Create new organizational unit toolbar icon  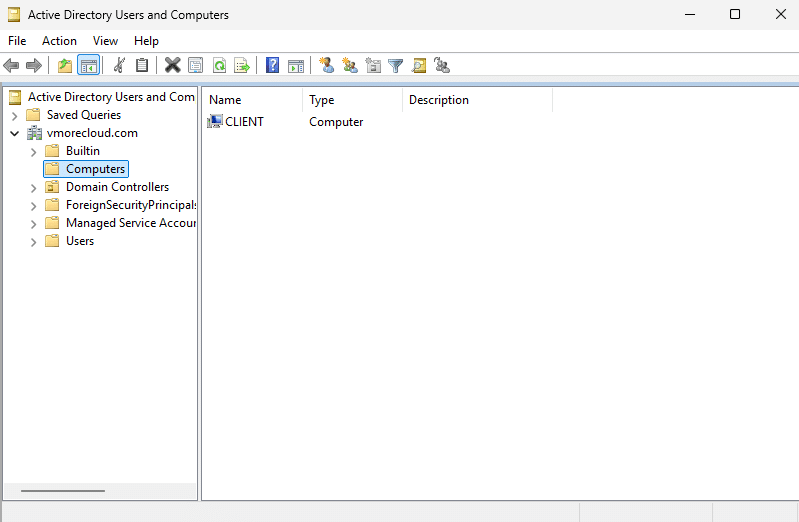pos(373,65)
